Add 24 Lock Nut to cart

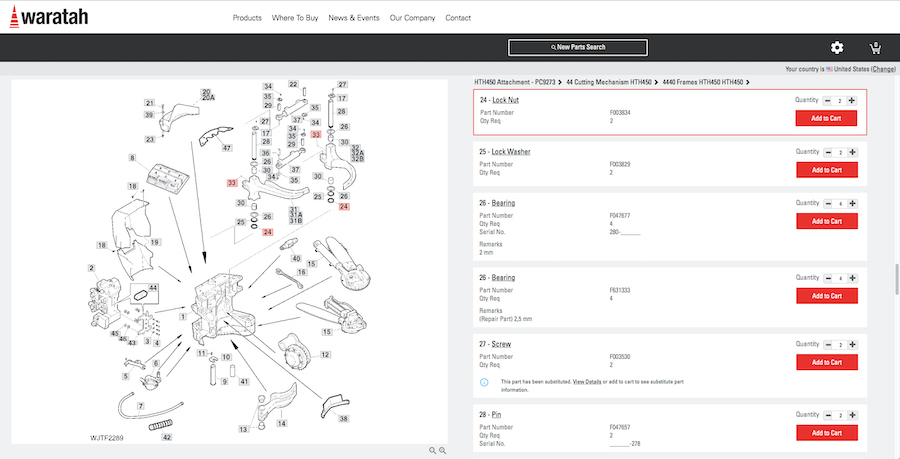pyautogui.click(x=826, y=118)
